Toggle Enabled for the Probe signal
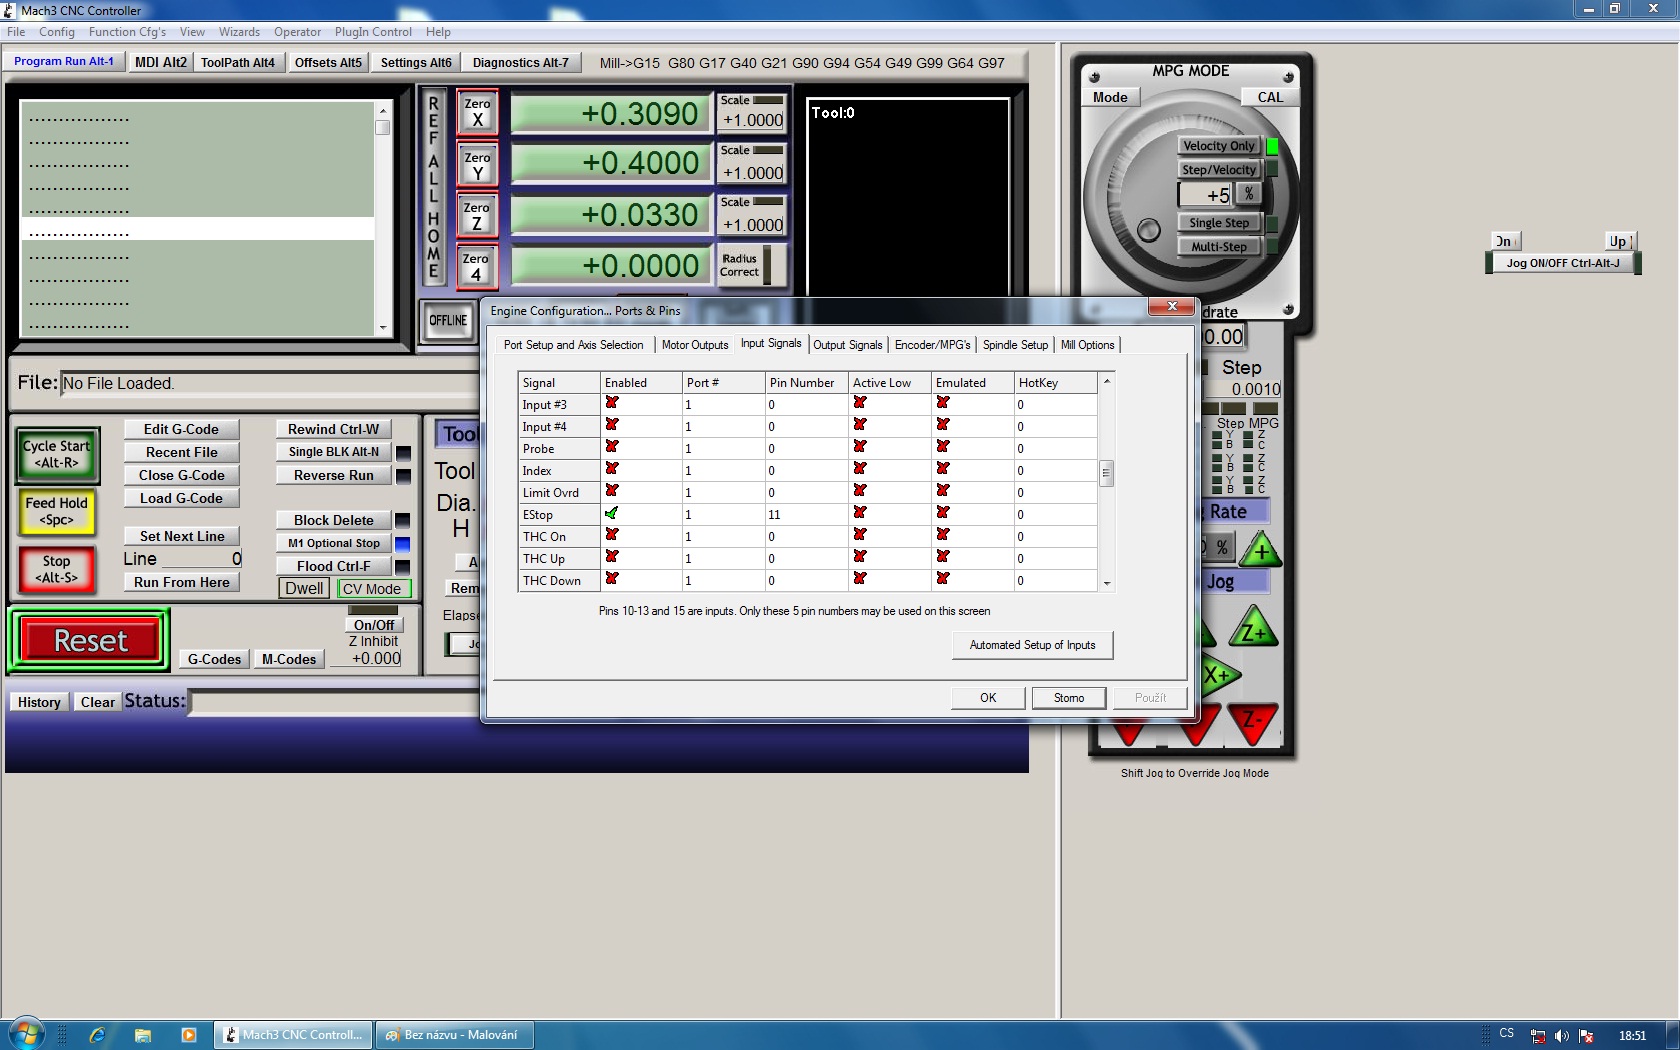1680x1050 pixels. pyautogui.click(x=611, y=448)
